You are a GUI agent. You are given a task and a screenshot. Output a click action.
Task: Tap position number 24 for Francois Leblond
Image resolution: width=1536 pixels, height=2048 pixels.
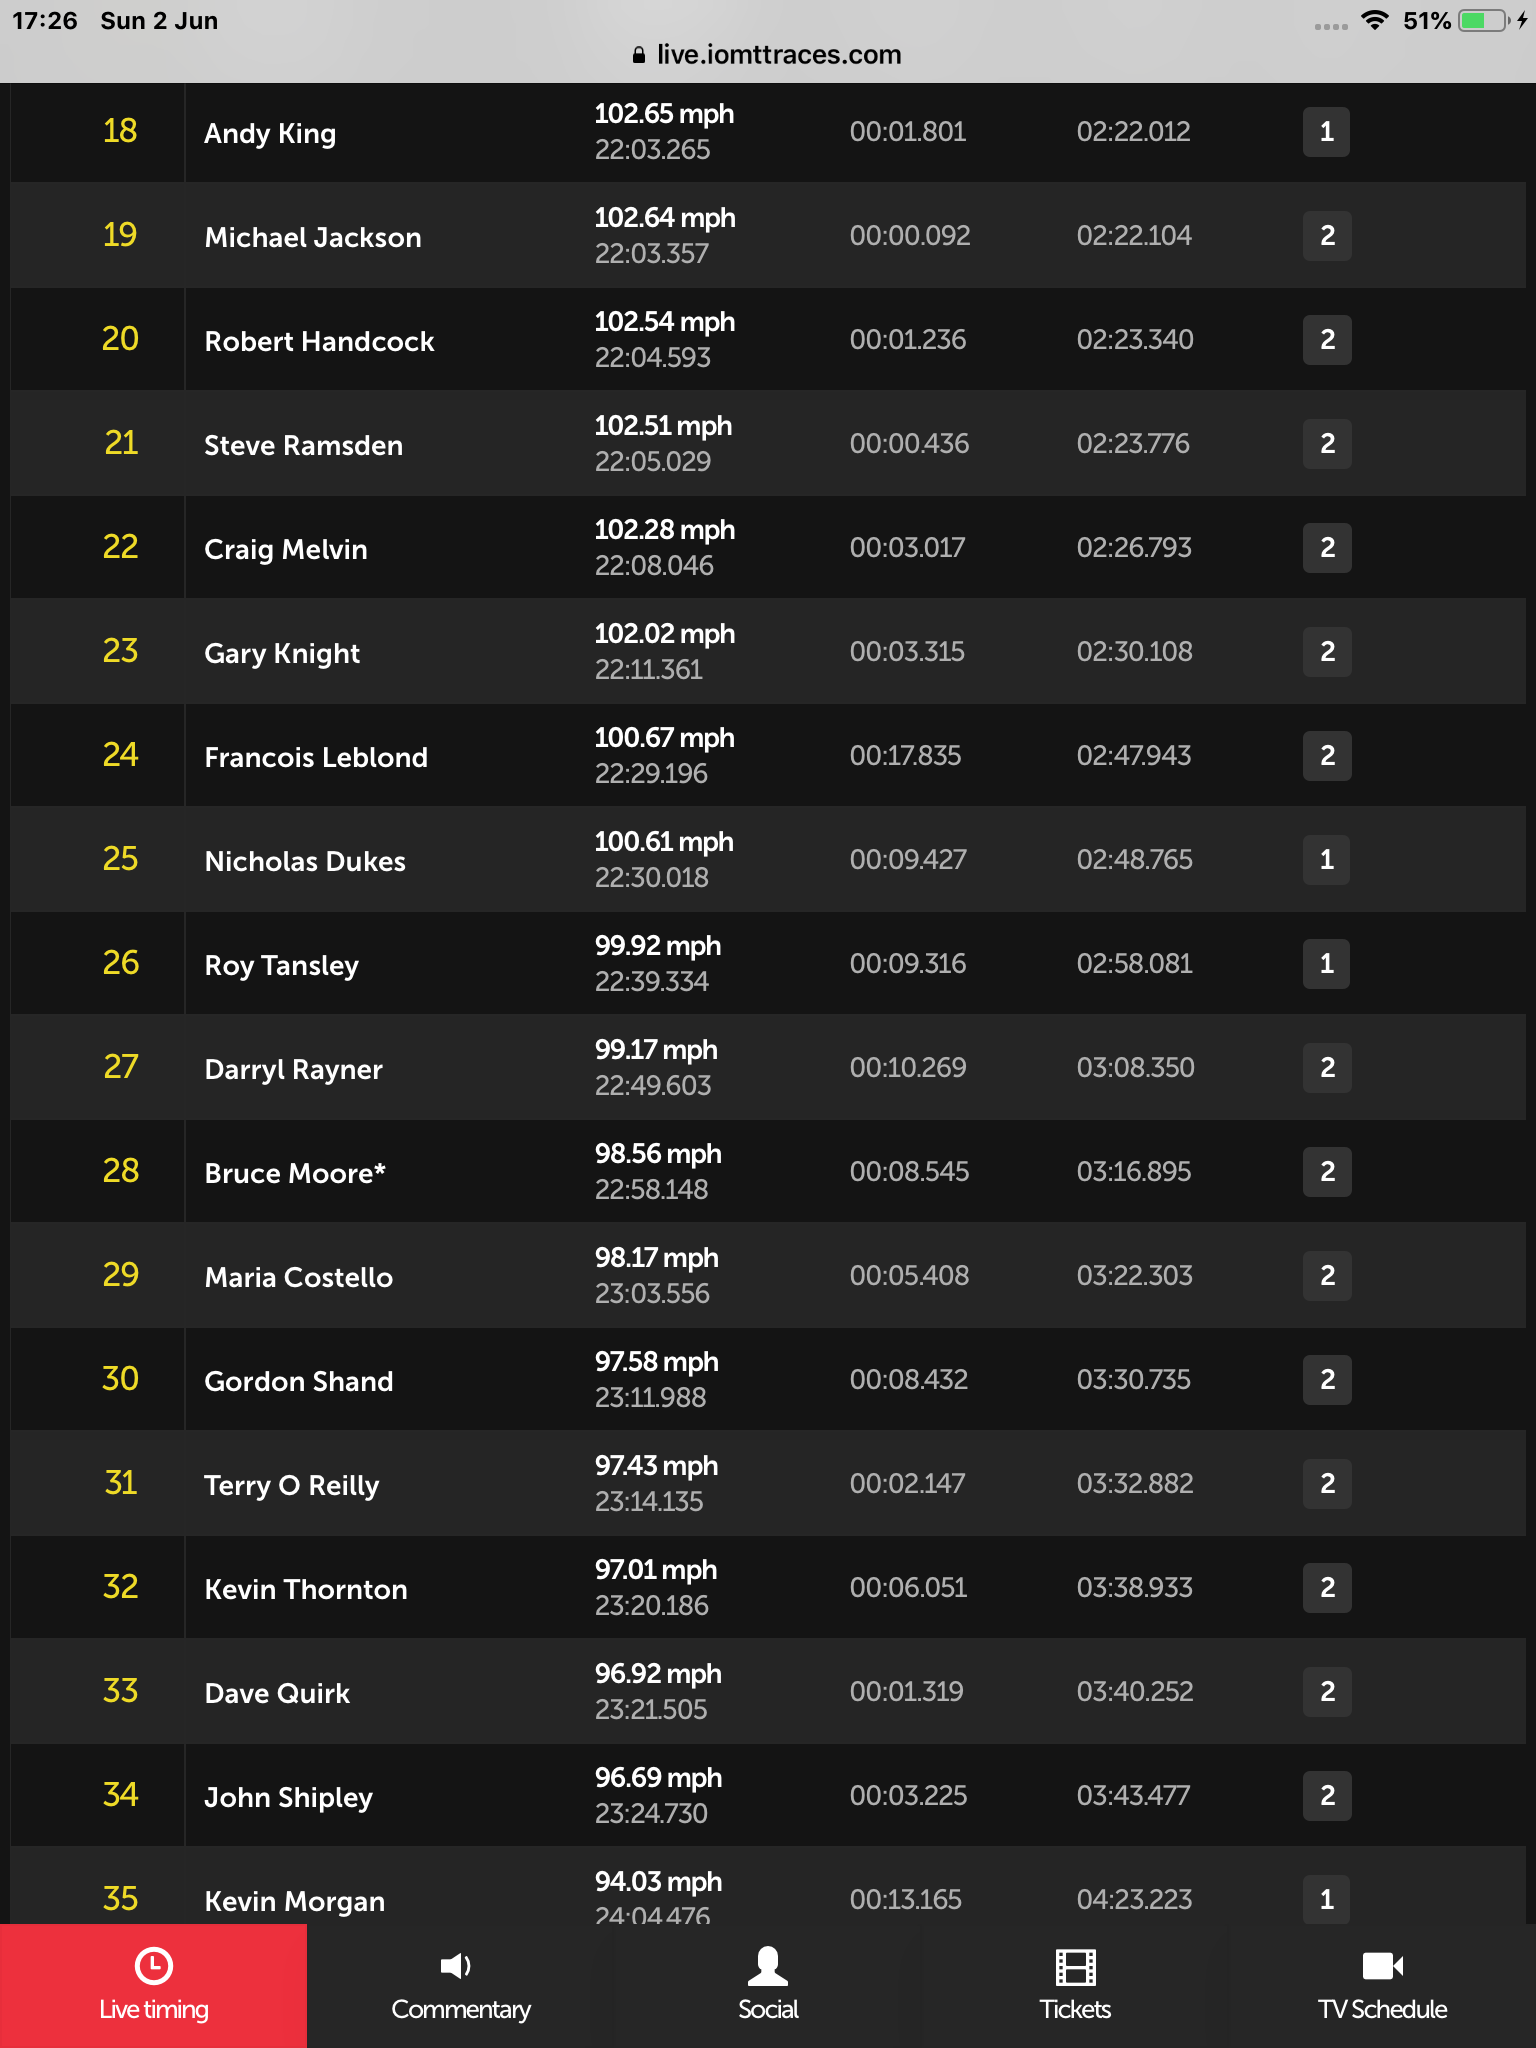click(120, 755)
